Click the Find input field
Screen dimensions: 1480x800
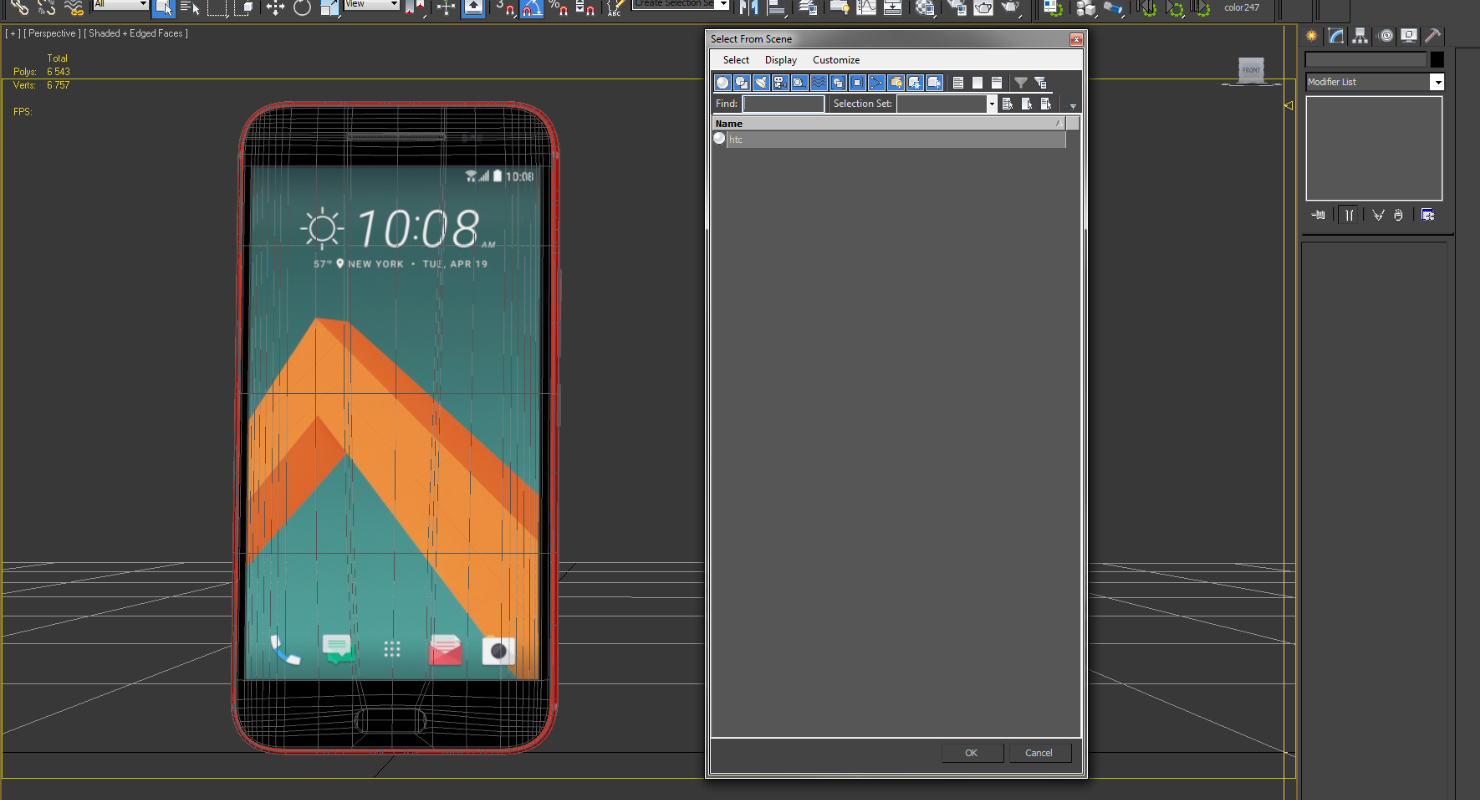coord(783,104)
